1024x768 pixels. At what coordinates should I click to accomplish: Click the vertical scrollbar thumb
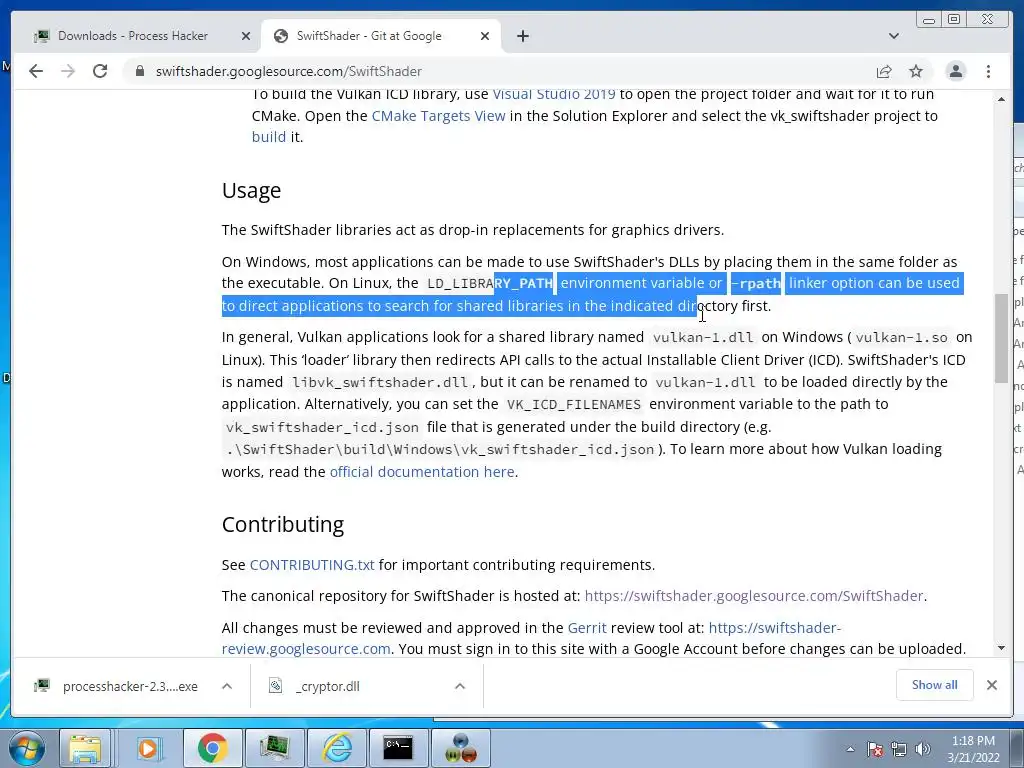(x=1001, y=338)
